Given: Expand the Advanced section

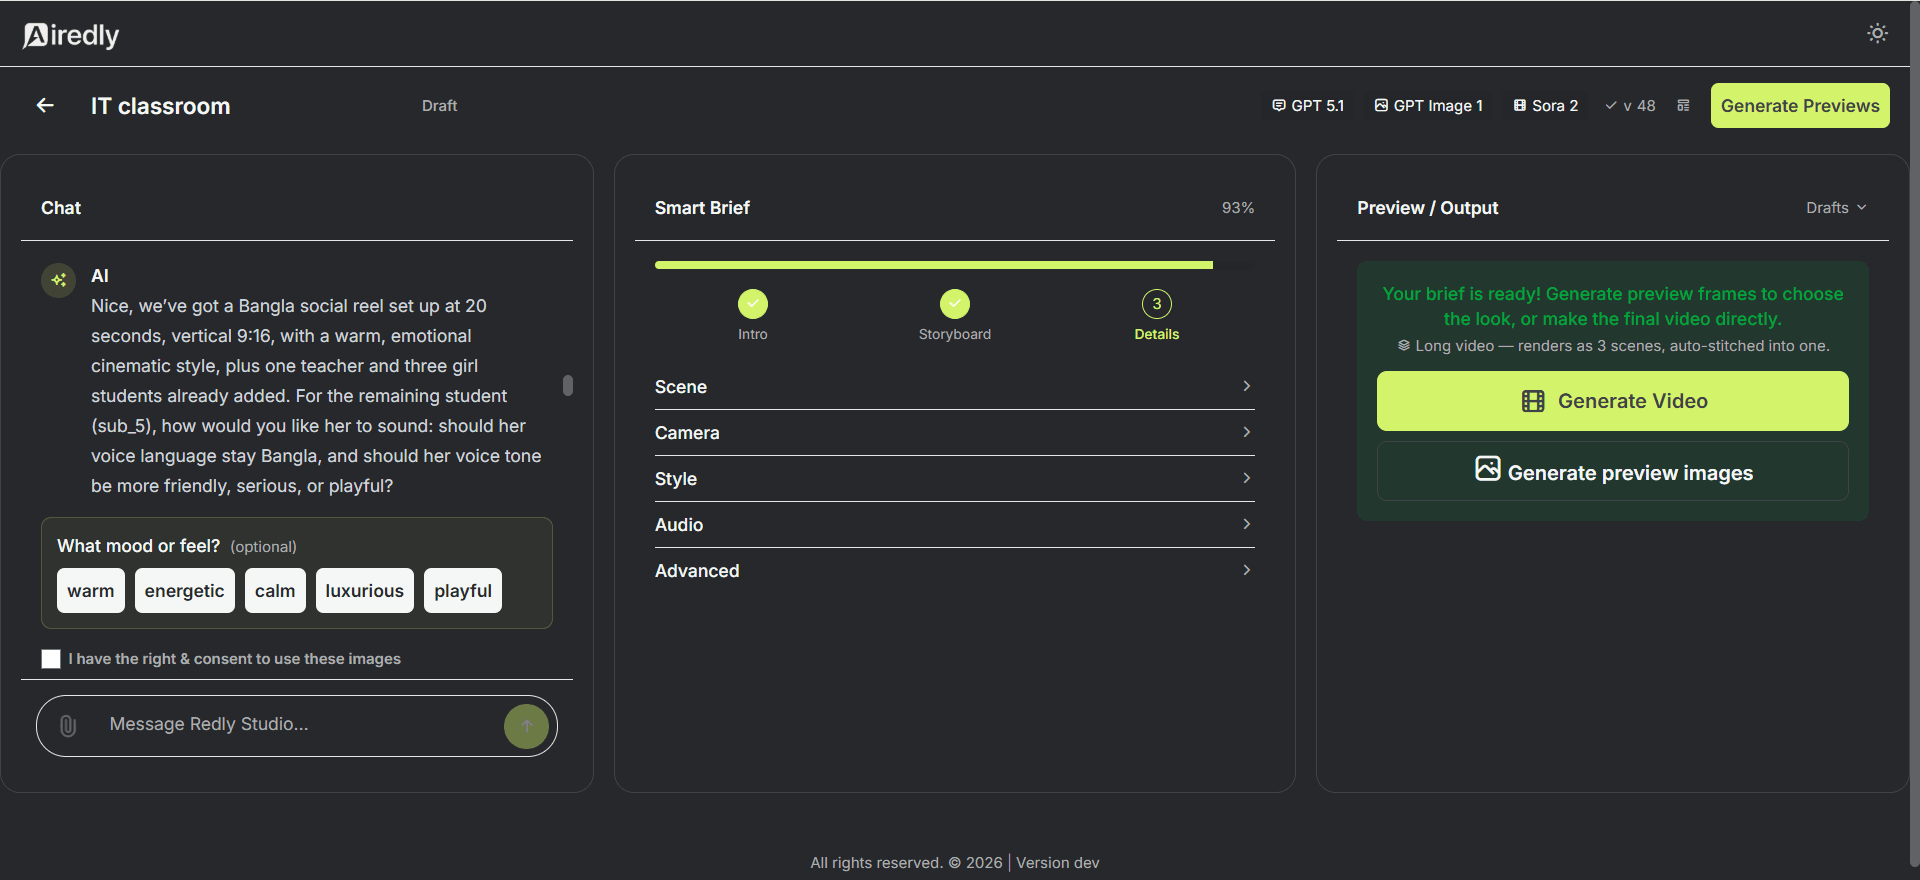Looking at the screenshot, I should 955,571.
